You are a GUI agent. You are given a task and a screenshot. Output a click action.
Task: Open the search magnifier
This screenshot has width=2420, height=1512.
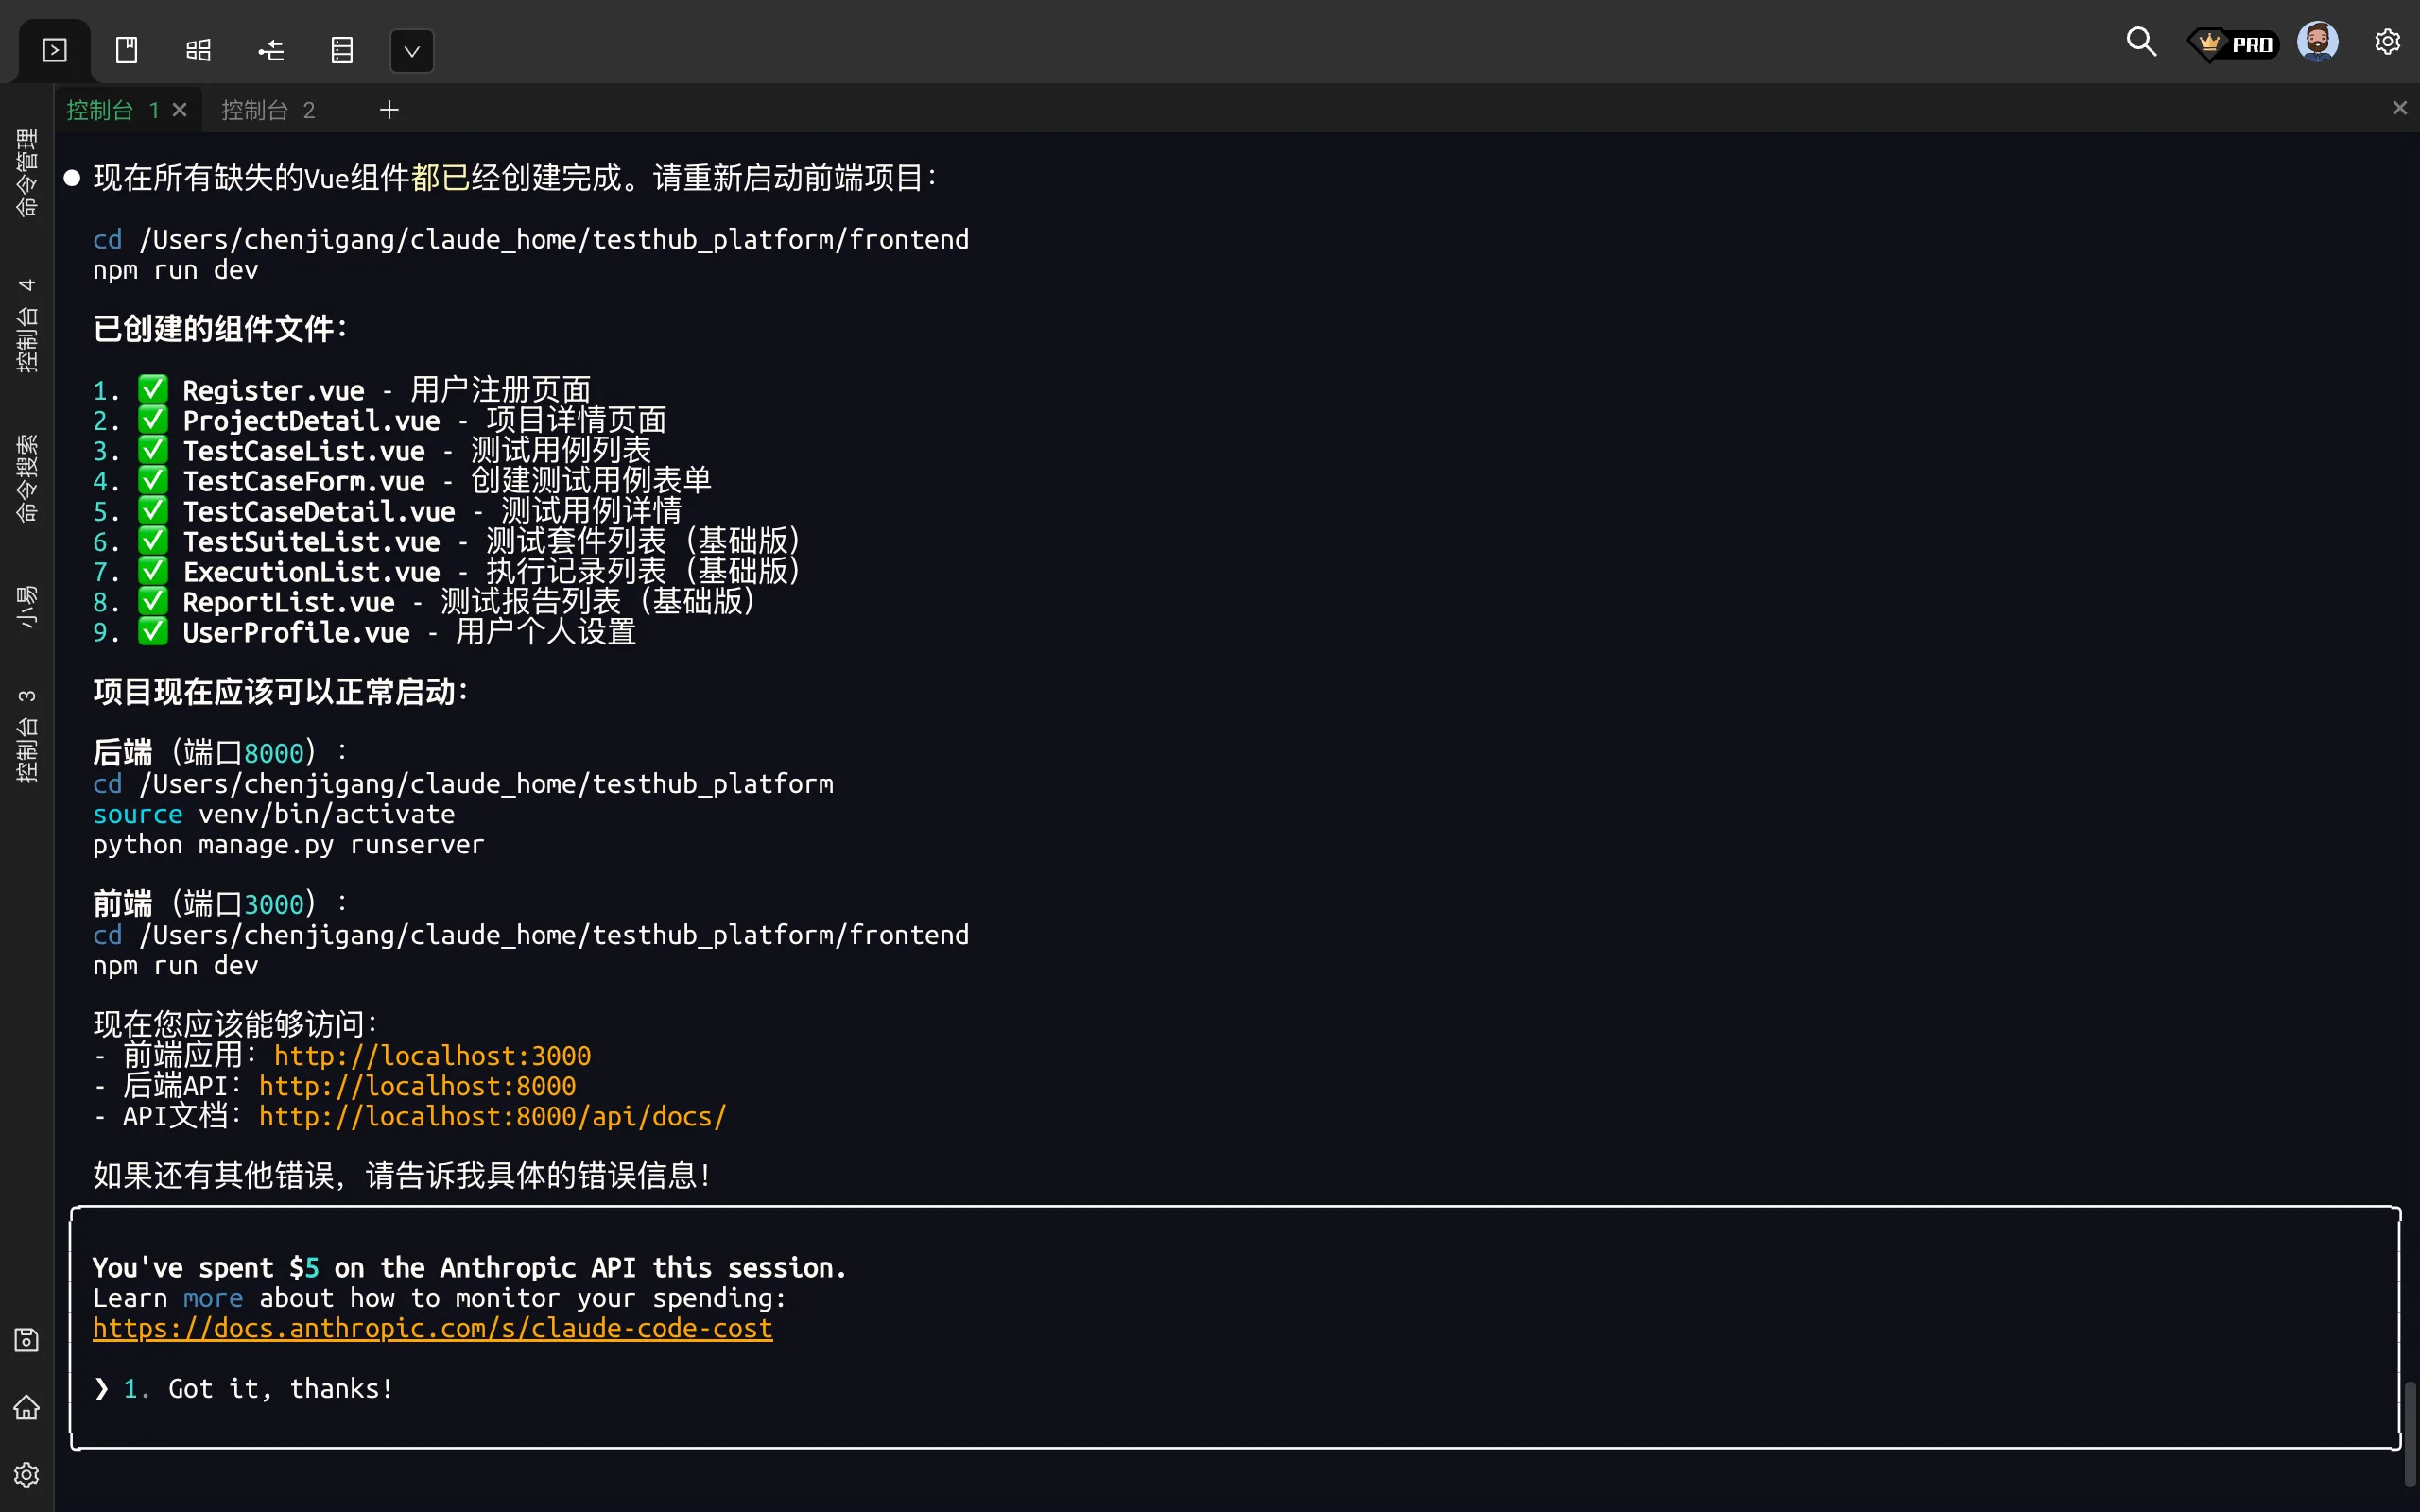(2141, 42)
